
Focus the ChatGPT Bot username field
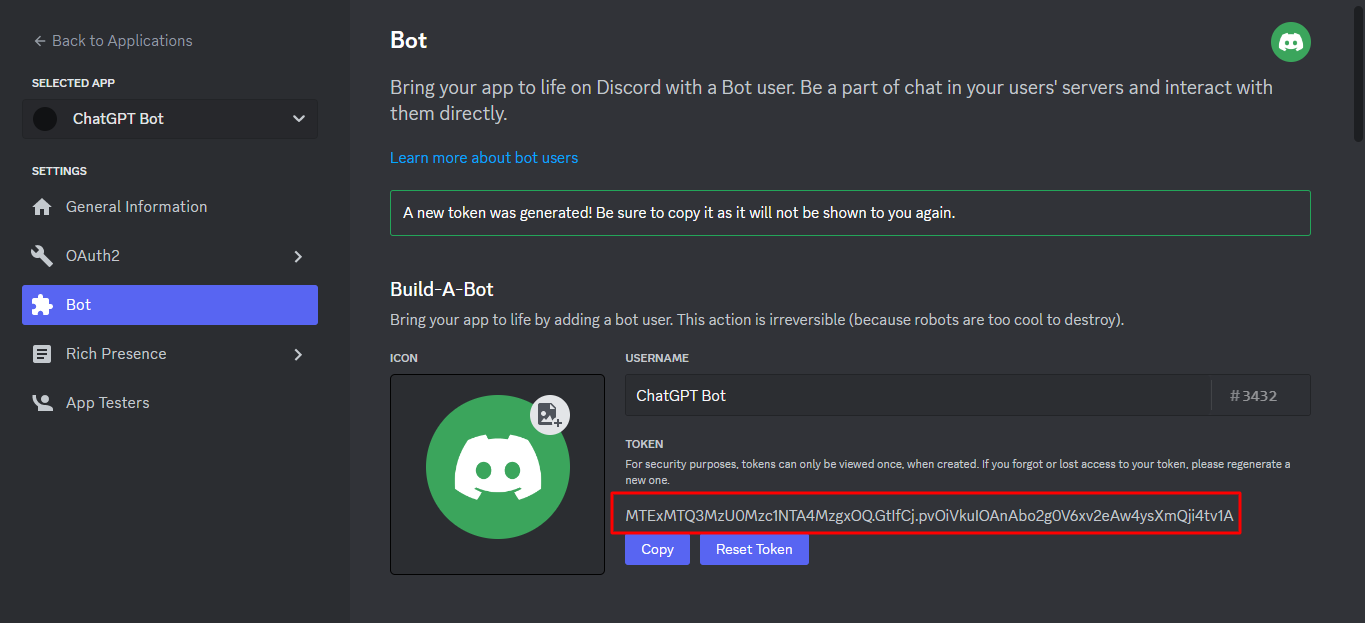(917, 395)
